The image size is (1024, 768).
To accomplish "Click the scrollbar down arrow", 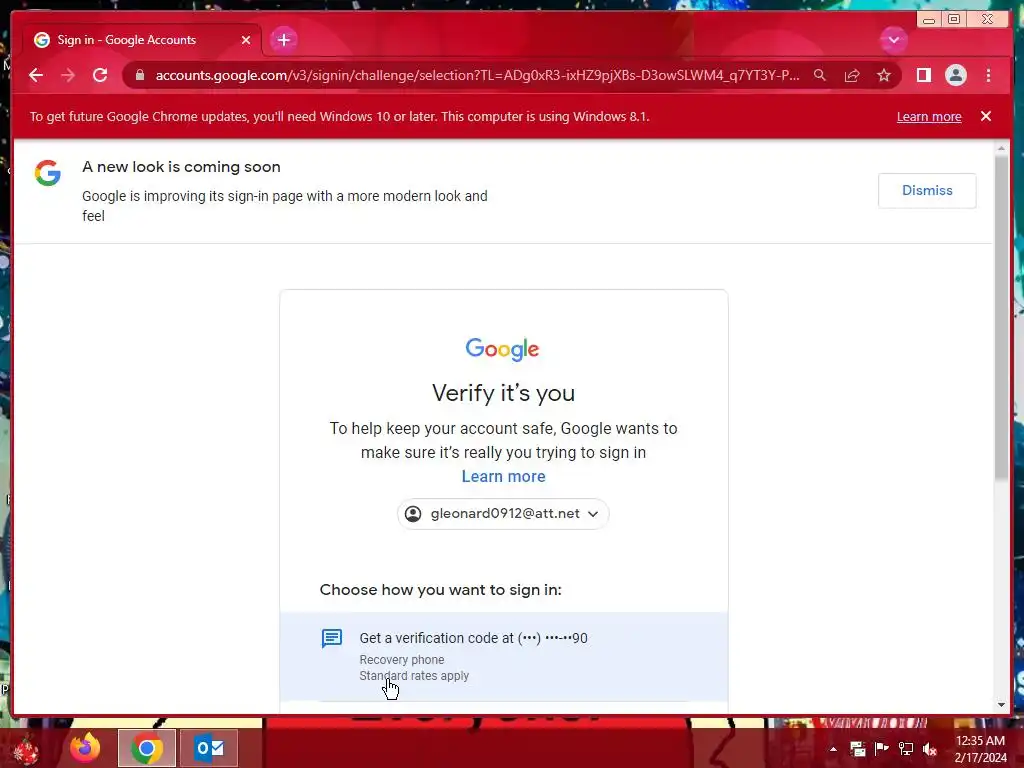I will 1001,705.
